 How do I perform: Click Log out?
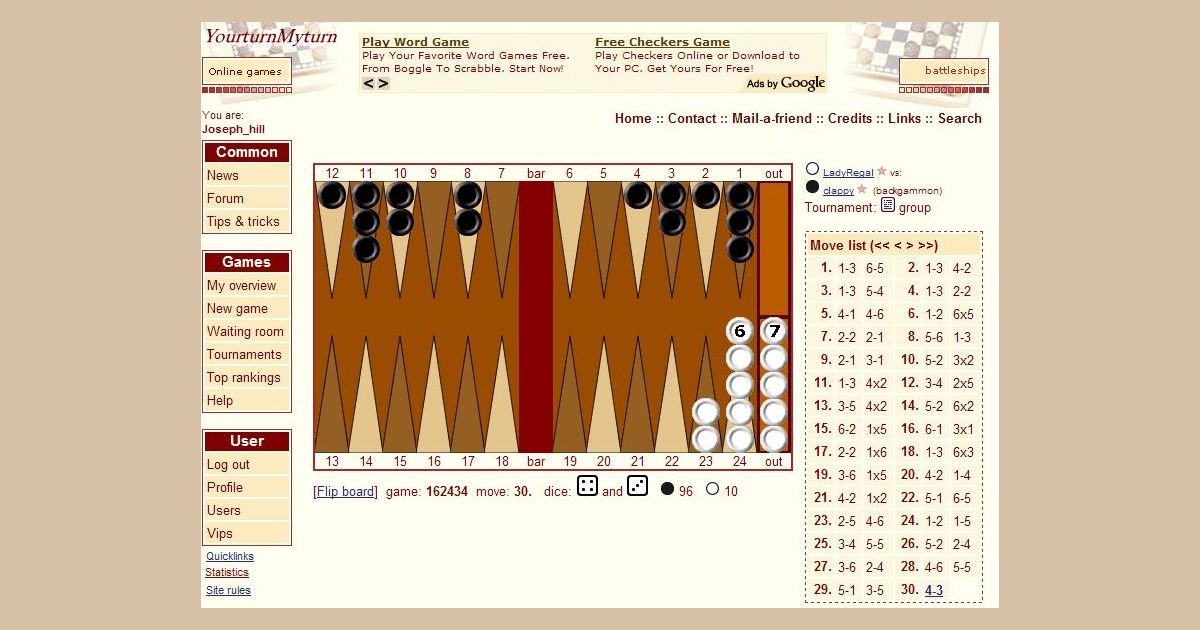247,464
